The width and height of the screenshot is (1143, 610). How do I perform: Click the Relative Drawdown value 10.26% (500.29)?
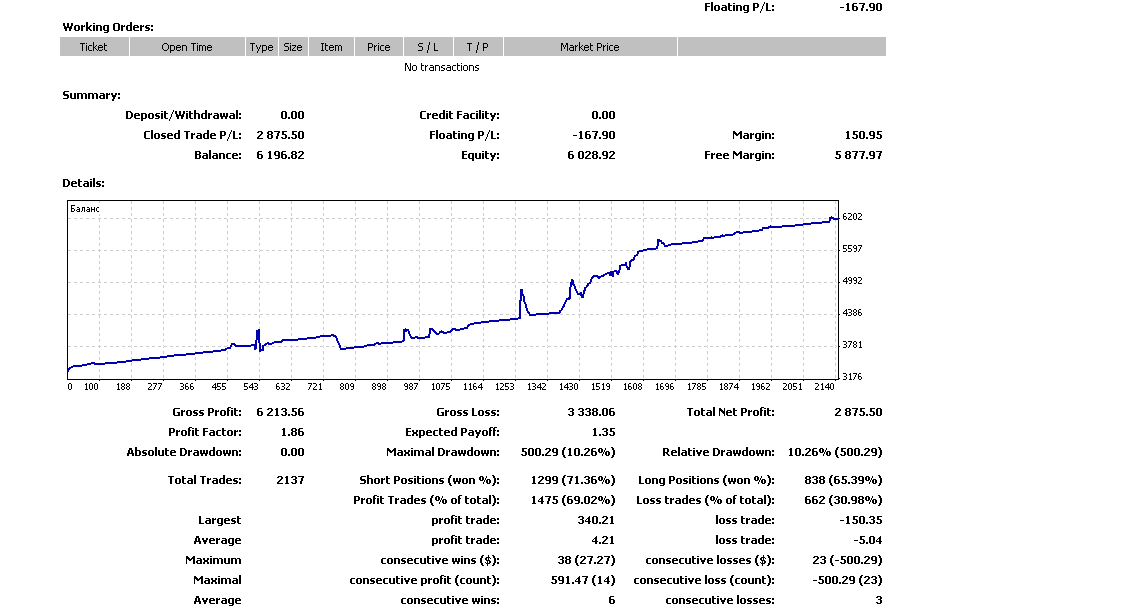tap(835, 452)
